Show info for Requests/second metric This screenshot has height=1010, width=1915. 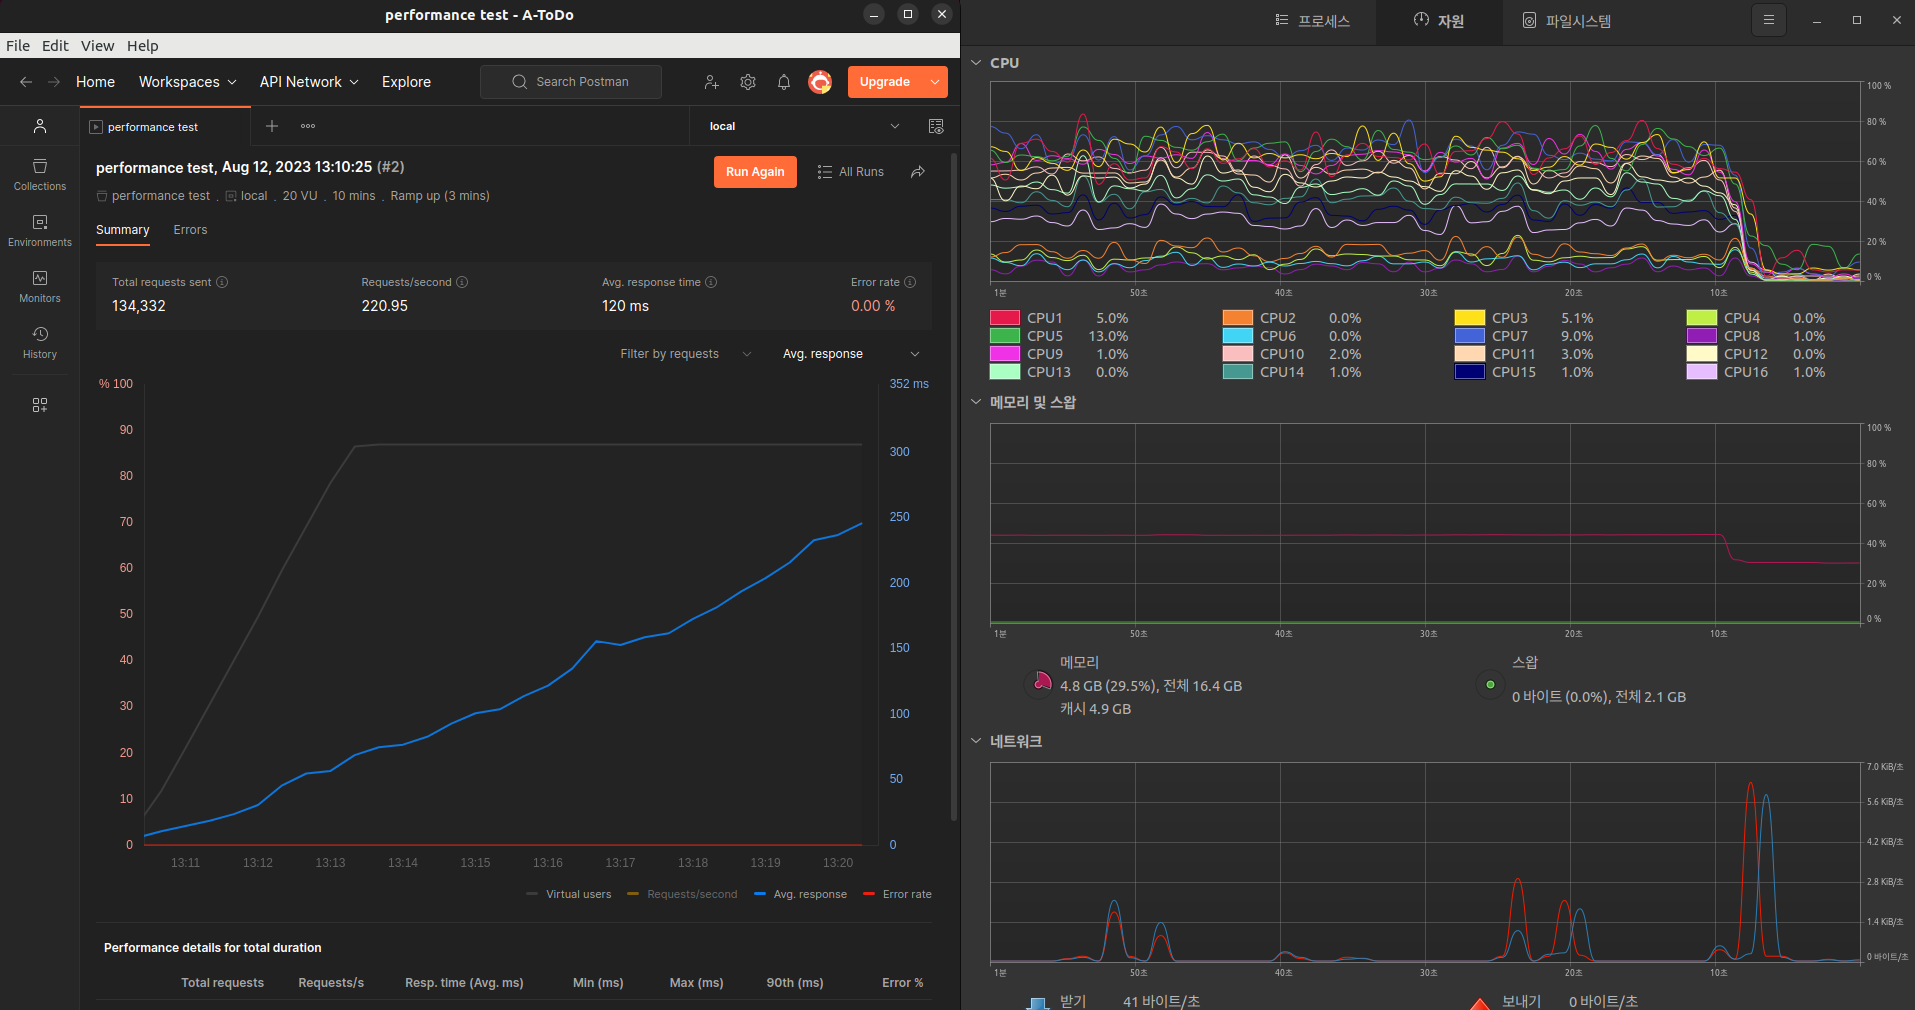[x=462, y=282]
